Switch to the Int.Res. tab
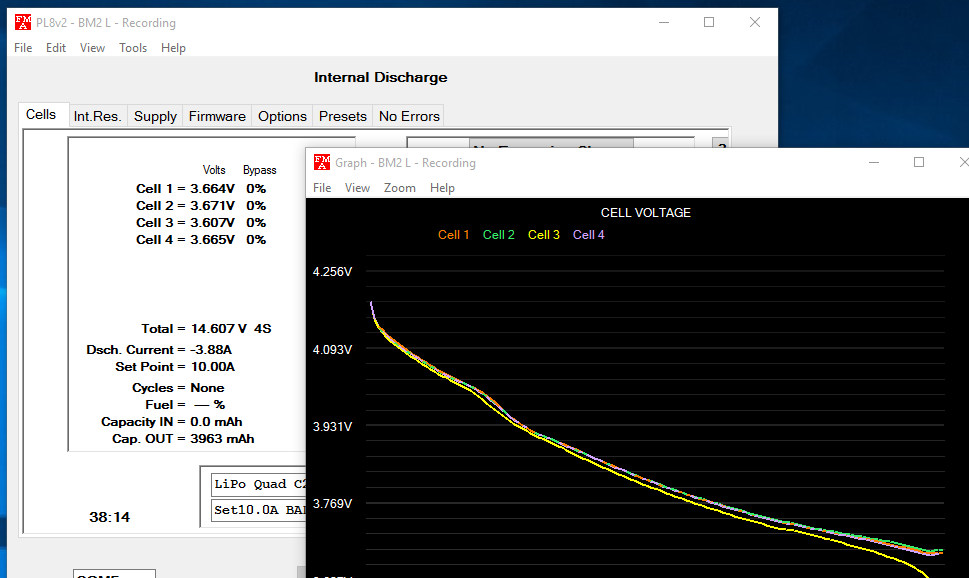The width and height of the screenshot is (969, 578). tap(97, 116)
